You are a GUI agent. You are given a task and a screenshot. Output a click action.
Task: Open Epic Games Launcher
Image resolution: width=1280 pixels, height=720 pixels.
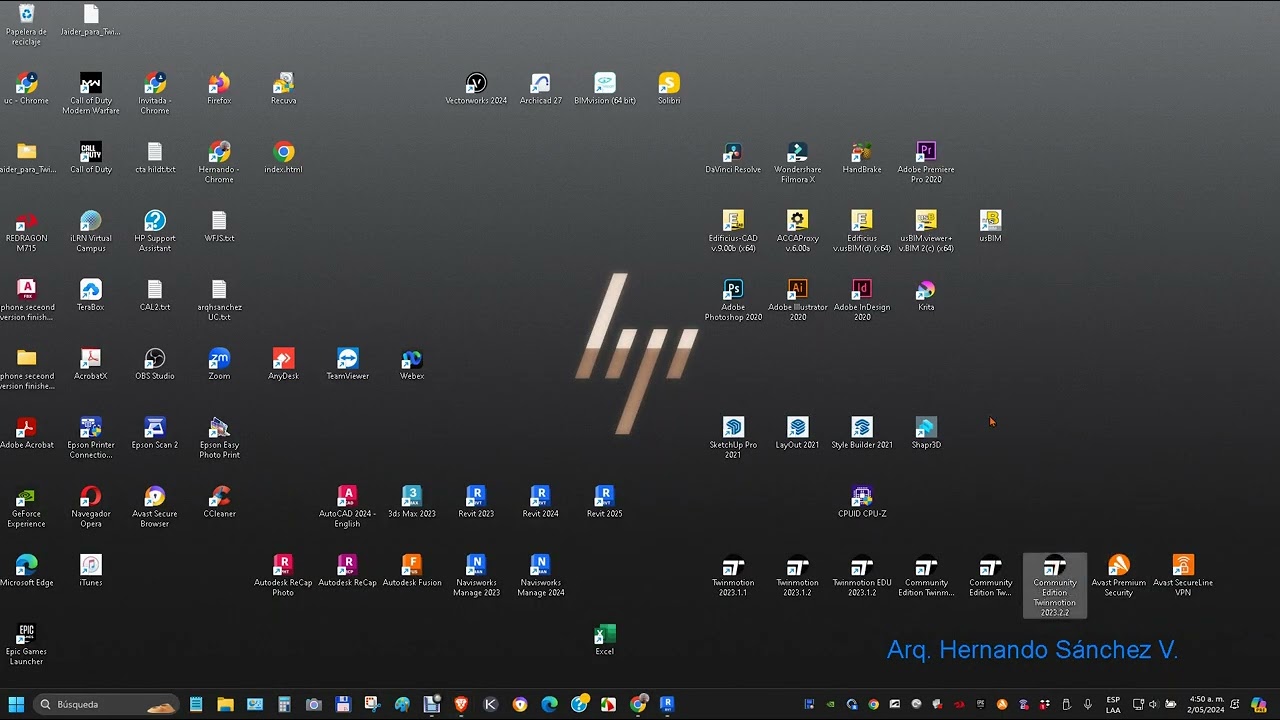pyautogui.click(x=26, y=645)
